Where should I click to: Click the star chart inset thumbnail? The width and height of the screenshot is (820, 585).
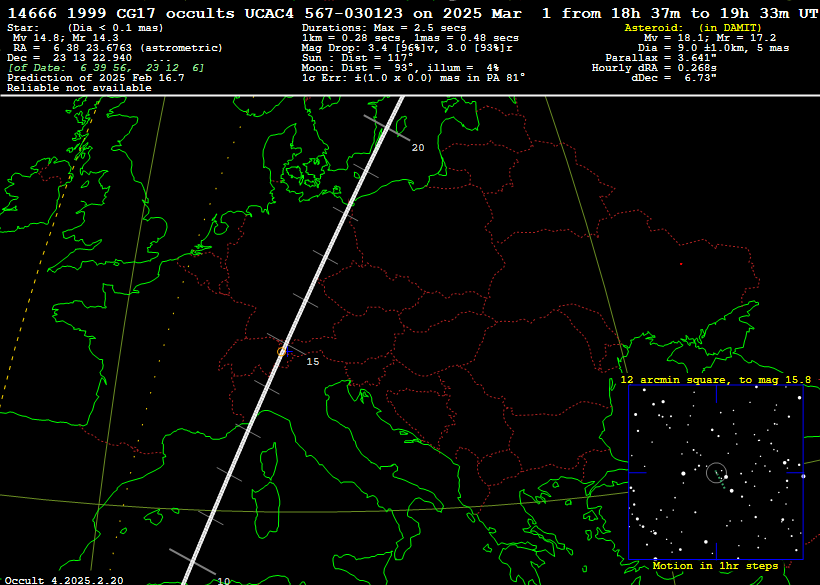pos(716,473)
